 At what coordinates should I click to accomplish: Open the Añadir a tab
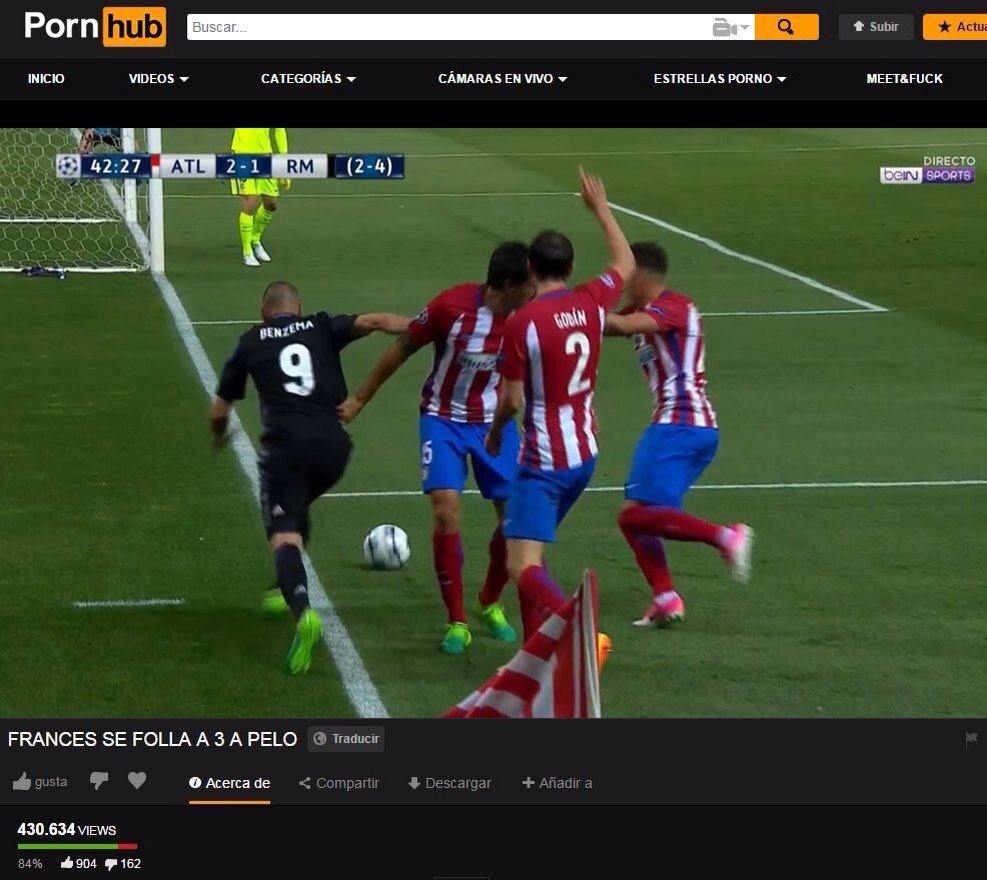click(x=557, y=783)
